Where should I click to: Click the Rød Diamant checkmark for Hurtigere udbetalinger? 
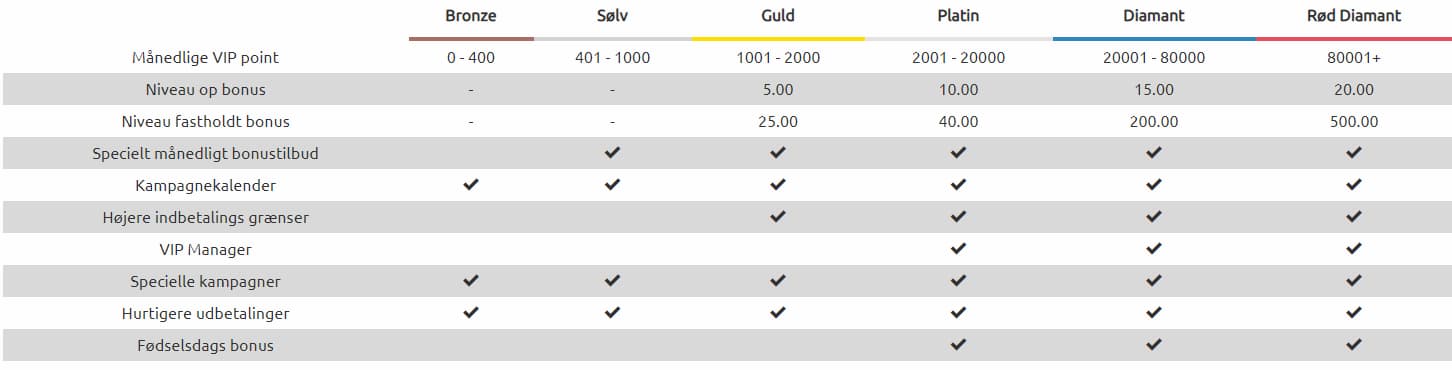(1354, 313)
